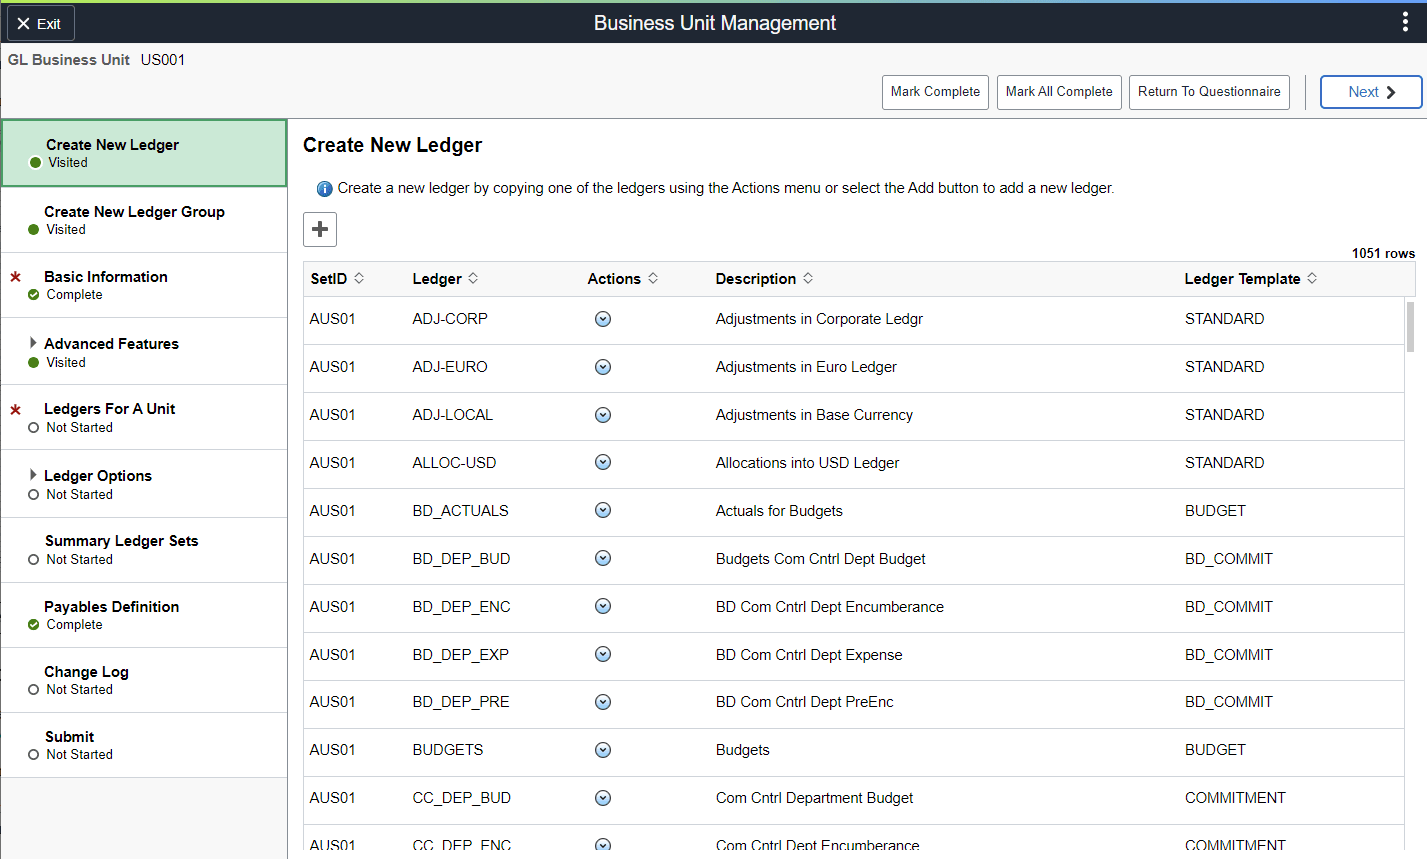Click the vertical ellipsis menu in top right corner

click(x=1405, y=21)
